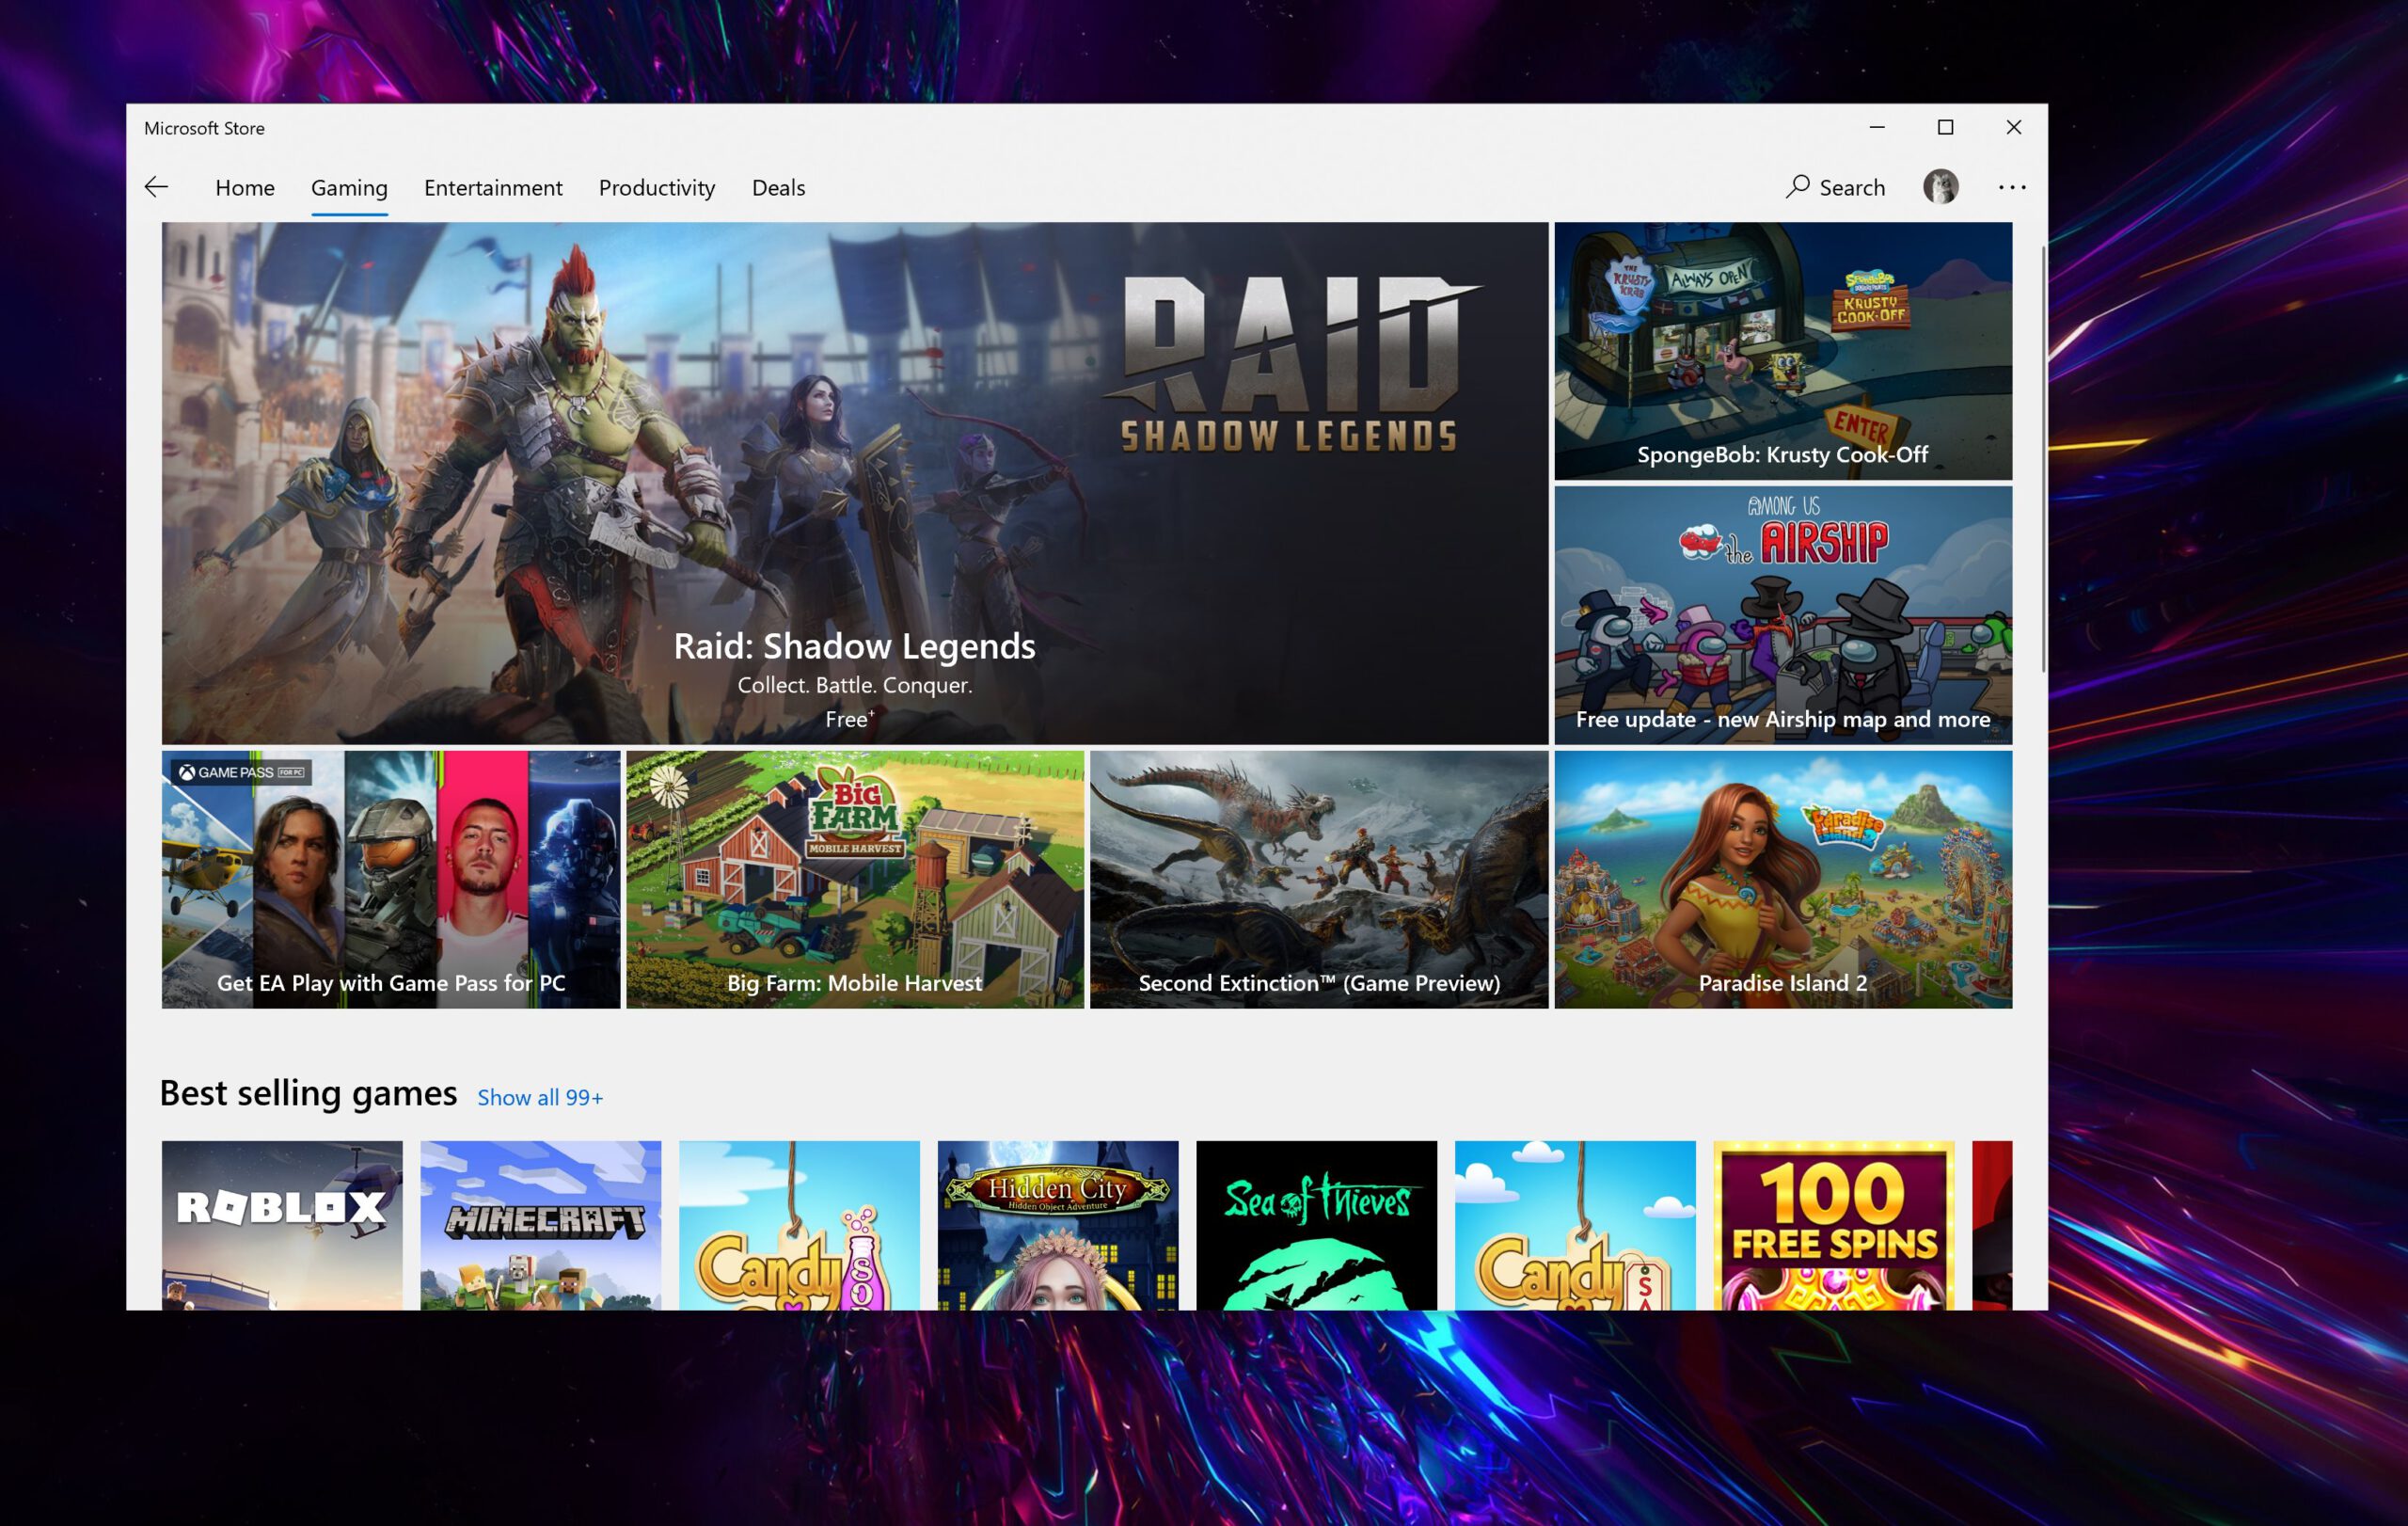The height and width of the screenshot is (1526, 2408).
Task: Select the Hidden City game tile
Action: coord(1058,1225)
